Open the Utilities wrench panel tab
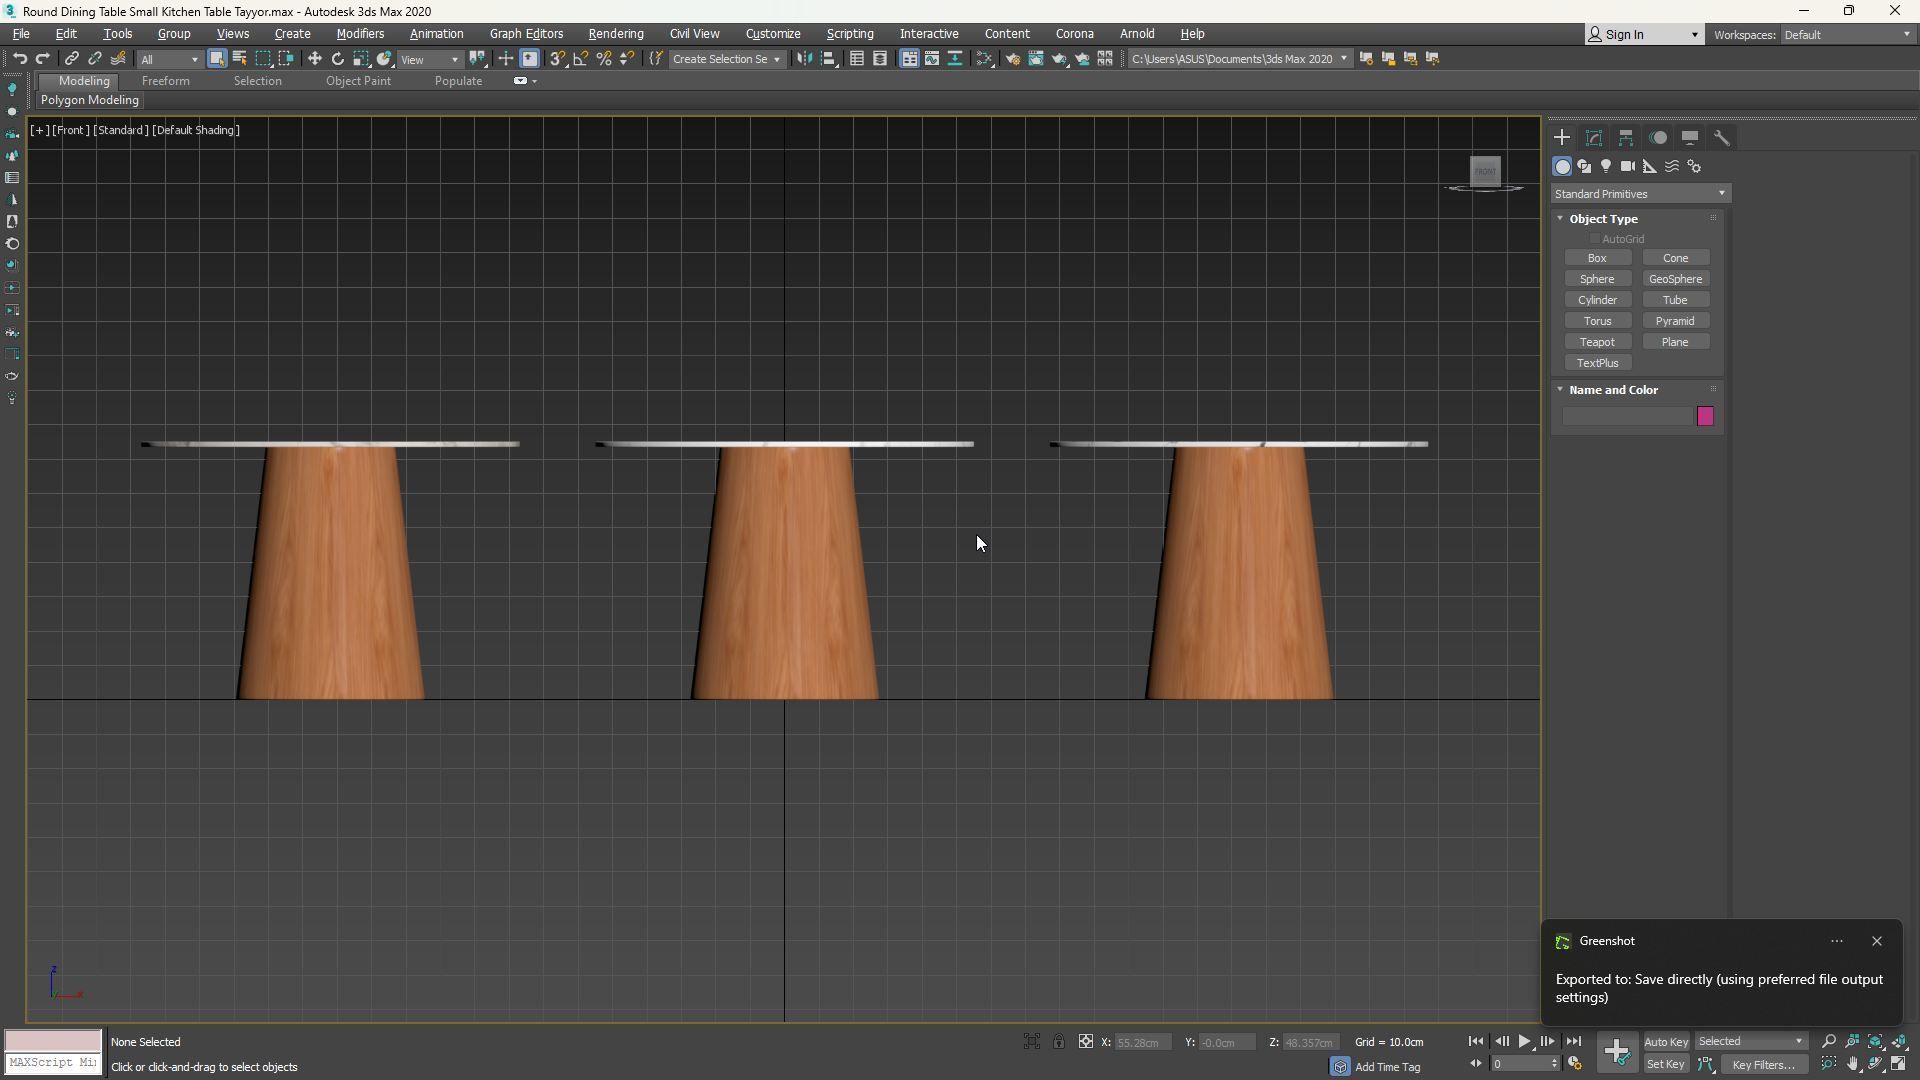The width and height of the screenshot is (1920, 1080). coord(1721,138)
